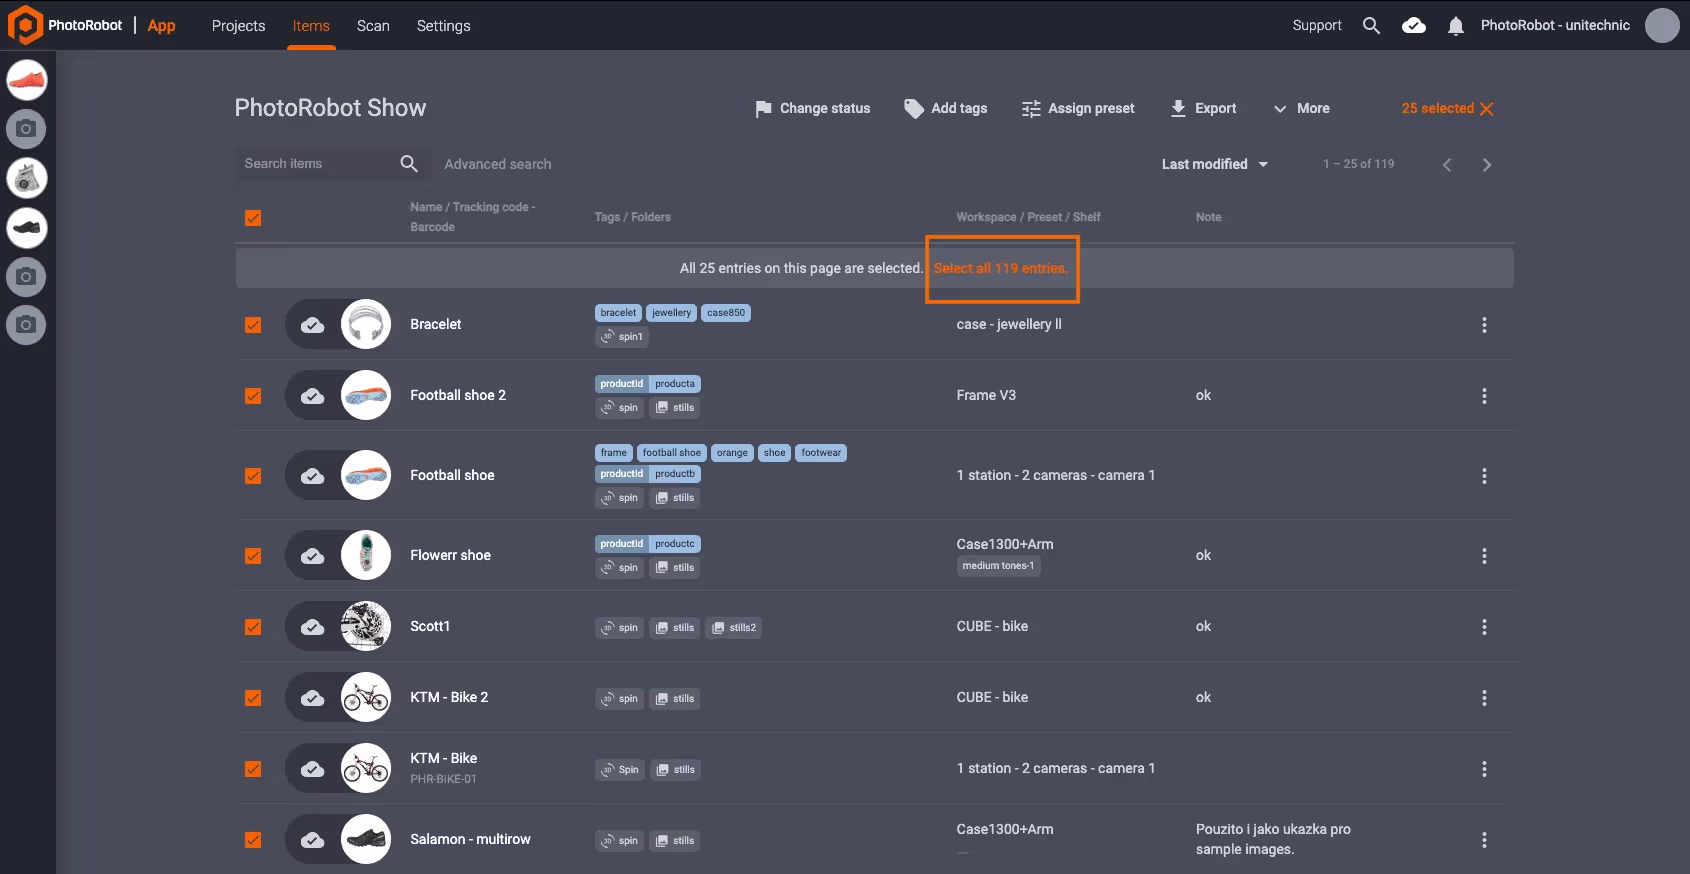
Task: Click the cloud icon next to Scott1
Action: click(313, 627)
